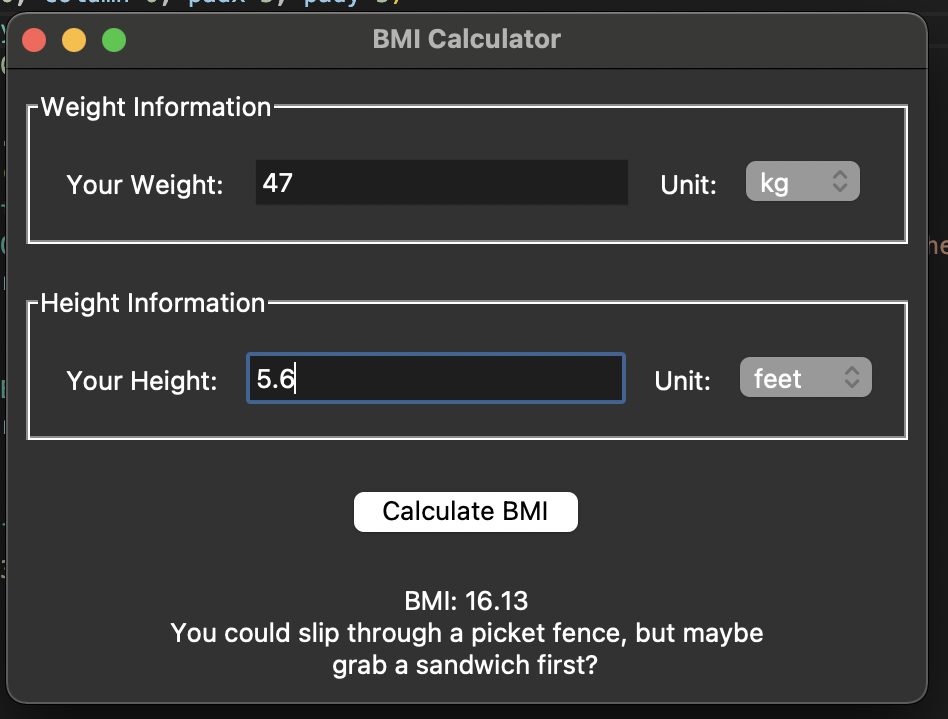Click the Unit label beside the feet selector

tap(683, 379)
